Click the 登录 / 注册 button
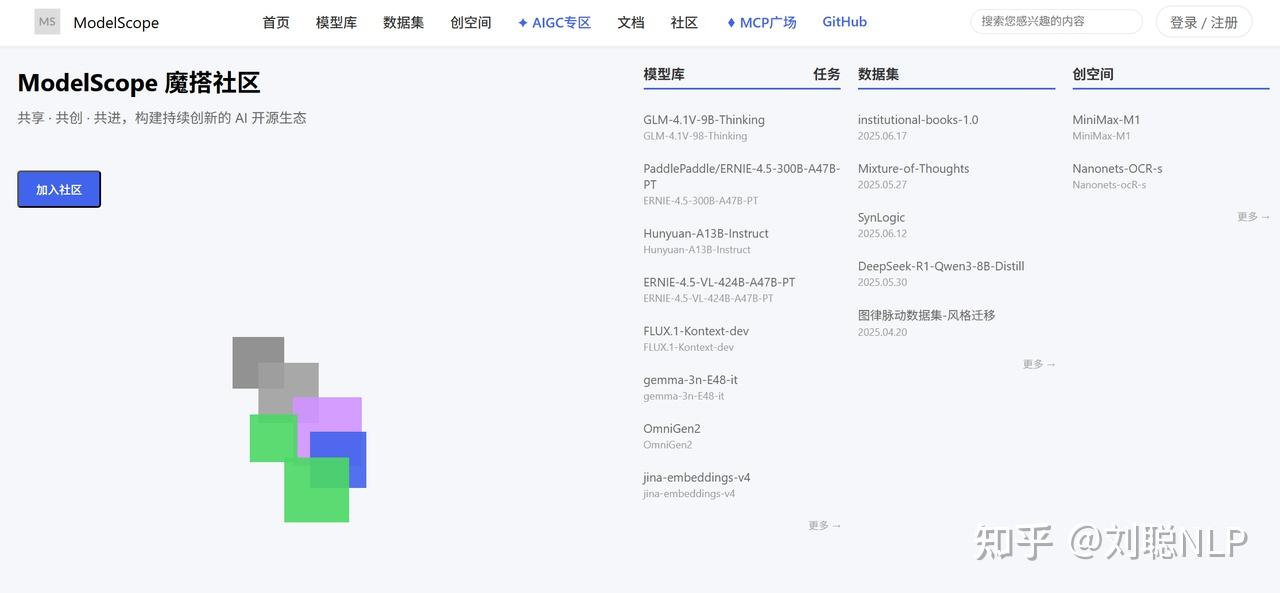Screen dimensions: 1280x593 [1204, 22]
